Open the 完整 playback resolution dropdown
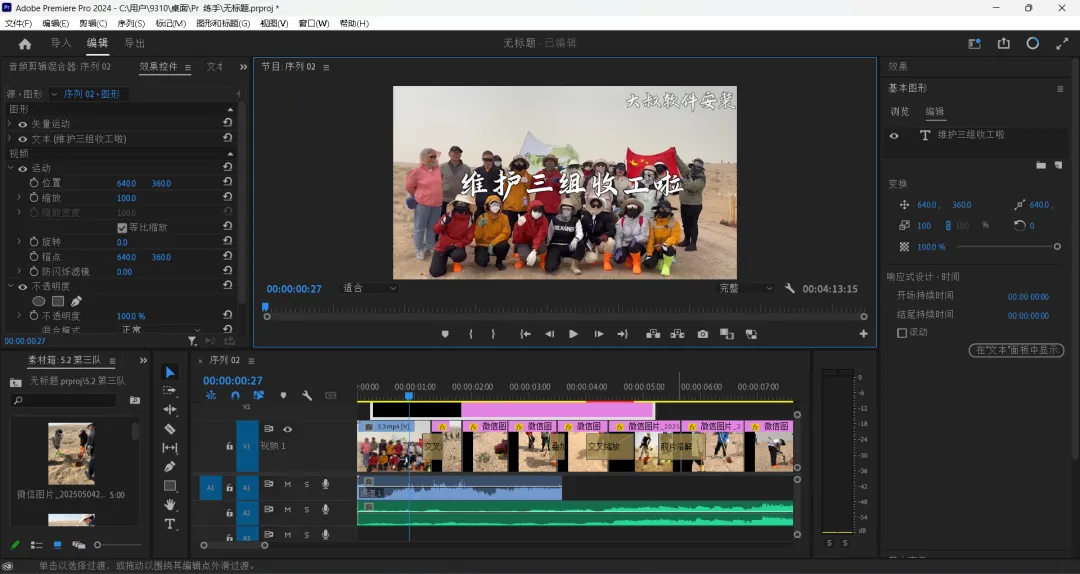This screenshot has width=1080, height=574. click(746, 288)
